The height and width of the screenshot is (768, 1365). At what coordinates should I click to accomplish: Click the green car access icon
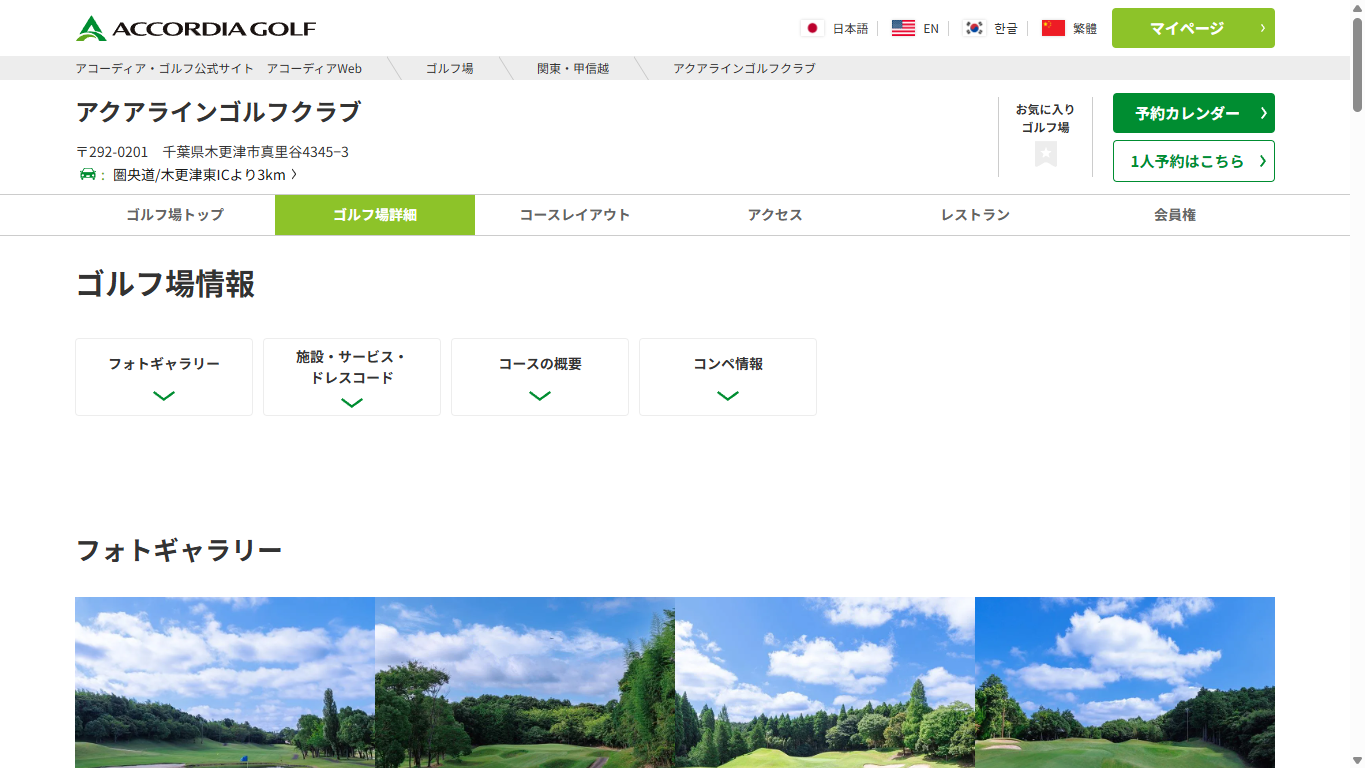click(x=88, y=174)
